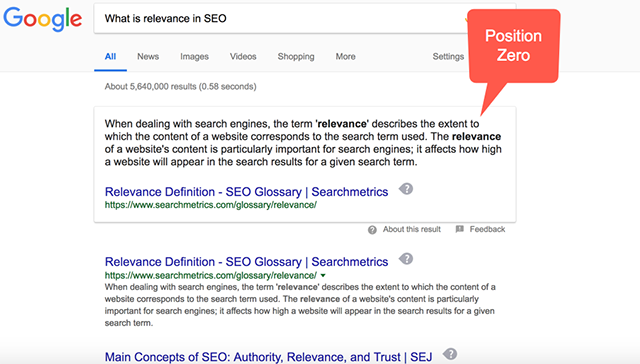This screenshot has width=640, height=364.
Task: Open the Settings menu
Action: pos(448,57)
